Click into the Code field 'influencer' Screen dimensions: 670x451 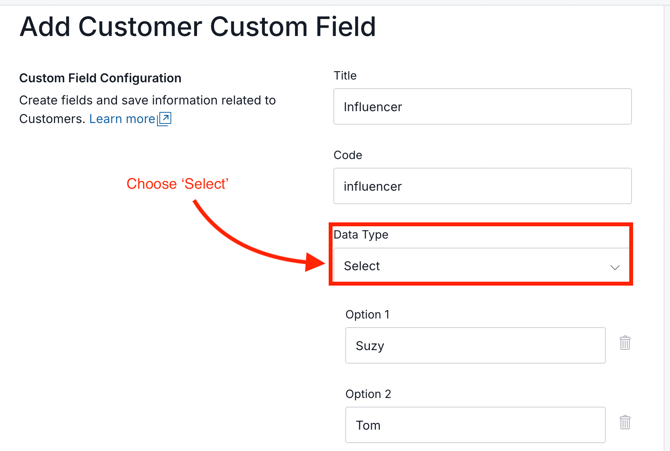[x=482, y=186]
